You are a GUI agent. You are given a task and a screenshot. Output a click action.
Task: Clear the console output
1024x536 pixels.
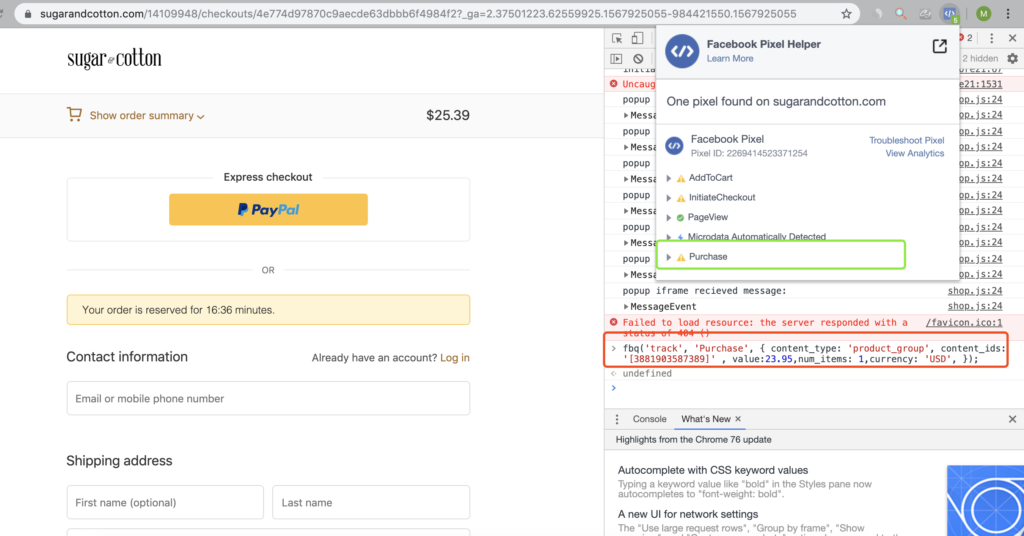point(638,59)
